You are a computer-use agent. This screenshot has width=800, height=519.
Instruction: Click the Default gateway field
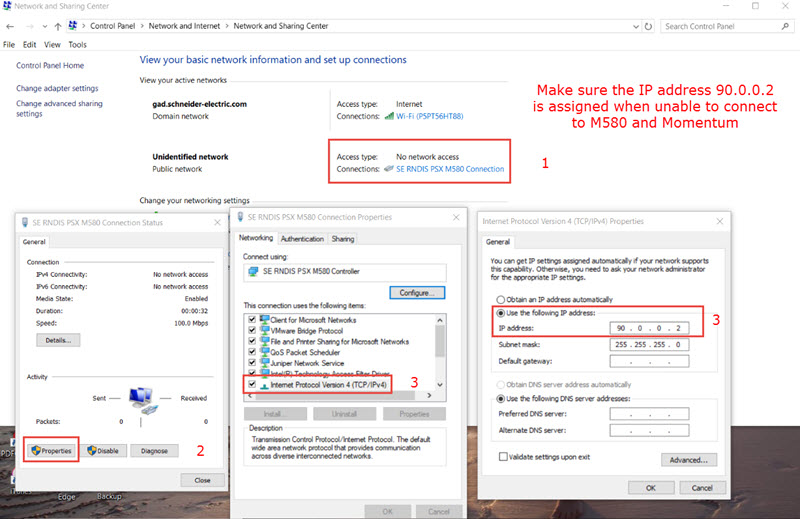pos(649,361)
